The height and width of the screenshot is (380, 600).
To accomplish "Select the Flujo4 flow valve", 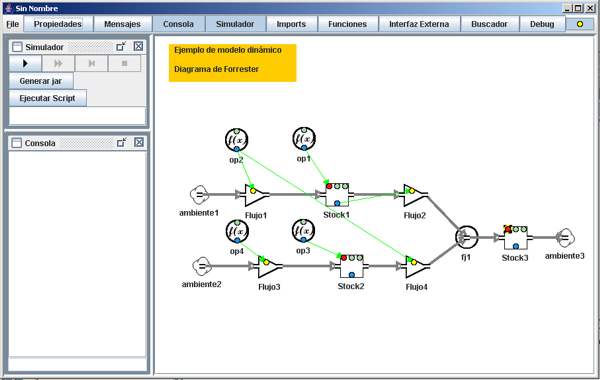I will point(416,266).
